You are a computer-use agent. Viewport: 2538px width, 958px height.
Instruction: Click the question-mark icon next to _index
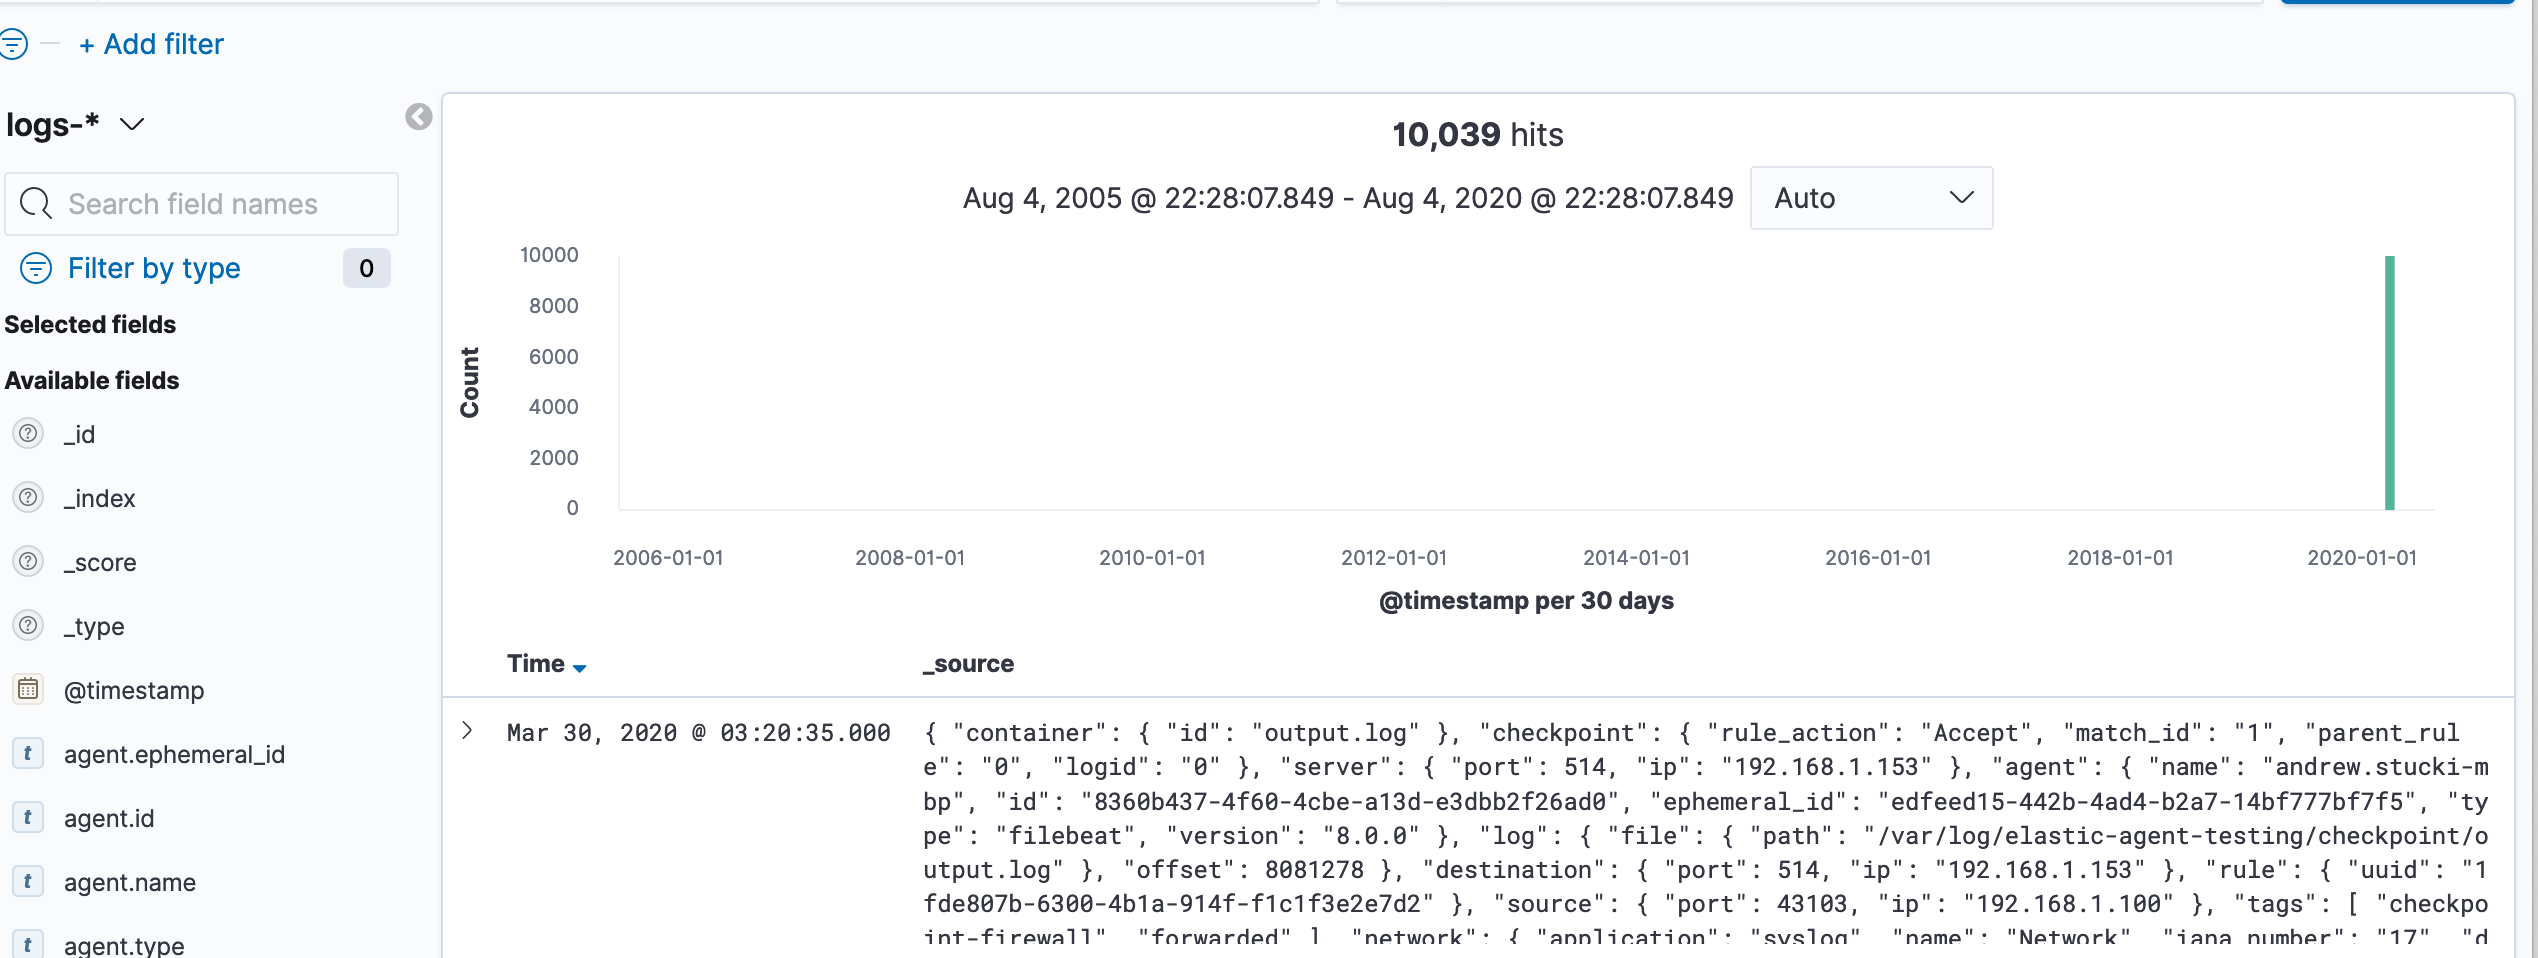tap(28, 497)
